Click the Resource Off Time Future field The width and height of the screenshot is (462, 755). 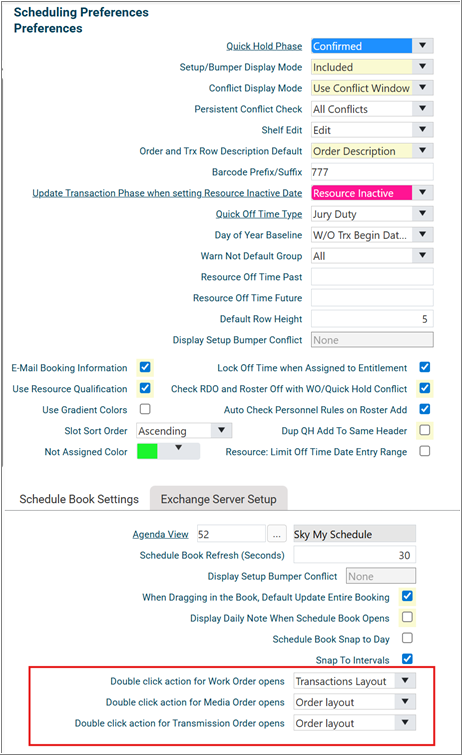pyautogui.click(x=372, y=298)
